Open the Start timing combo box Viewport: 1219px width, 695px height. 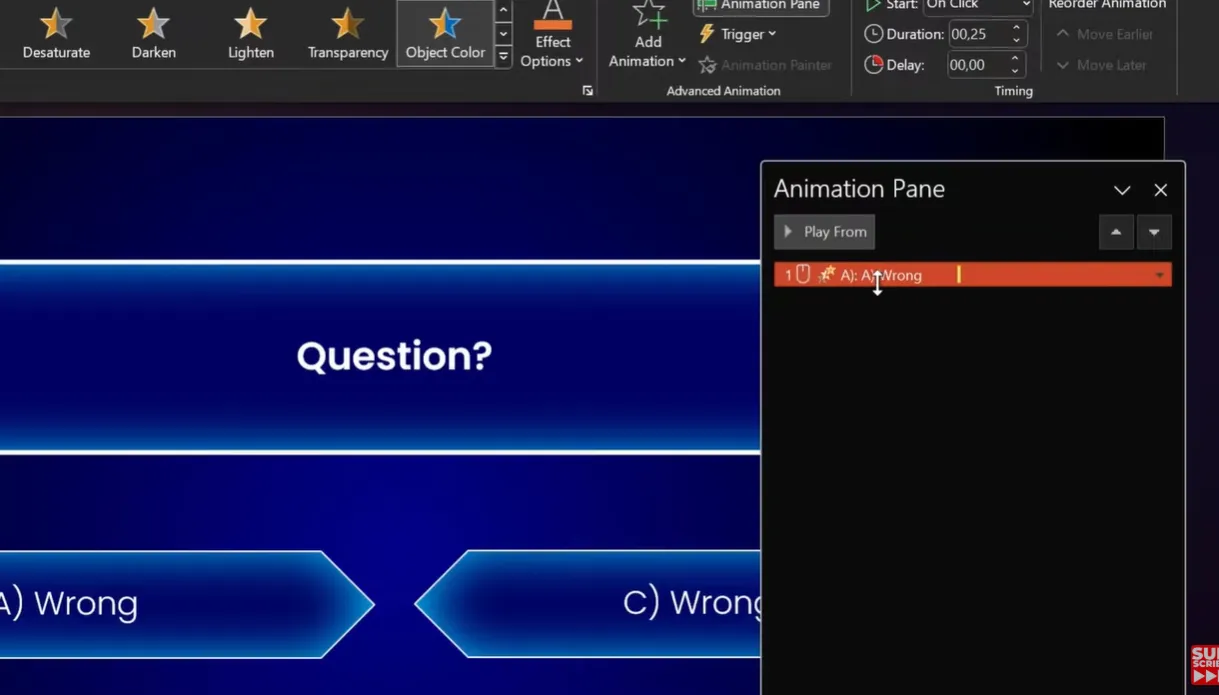pyautogui.click(x=977, y=6)
